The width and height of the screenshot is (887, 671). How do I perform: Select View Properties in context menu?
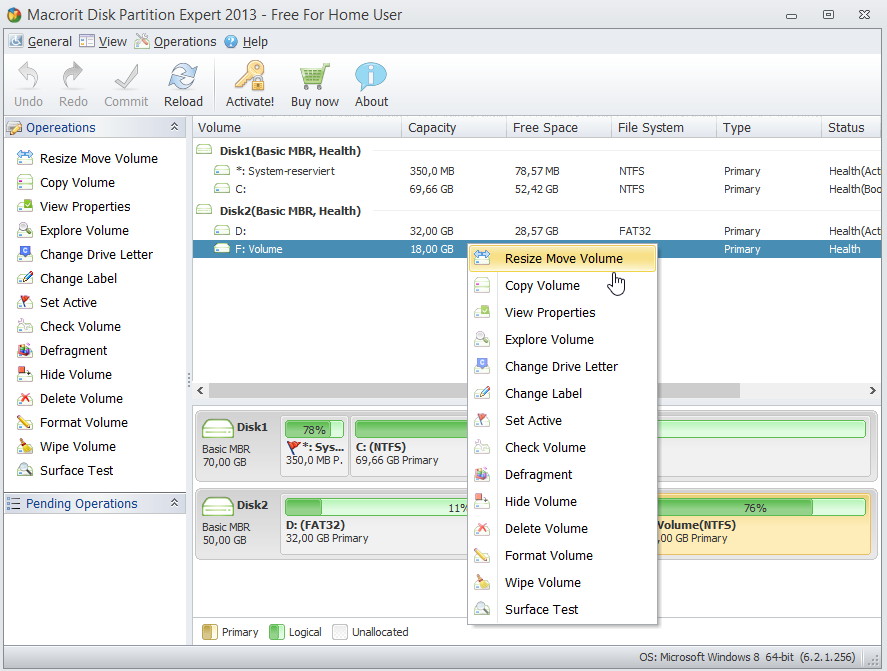click(x=563, y=313)
